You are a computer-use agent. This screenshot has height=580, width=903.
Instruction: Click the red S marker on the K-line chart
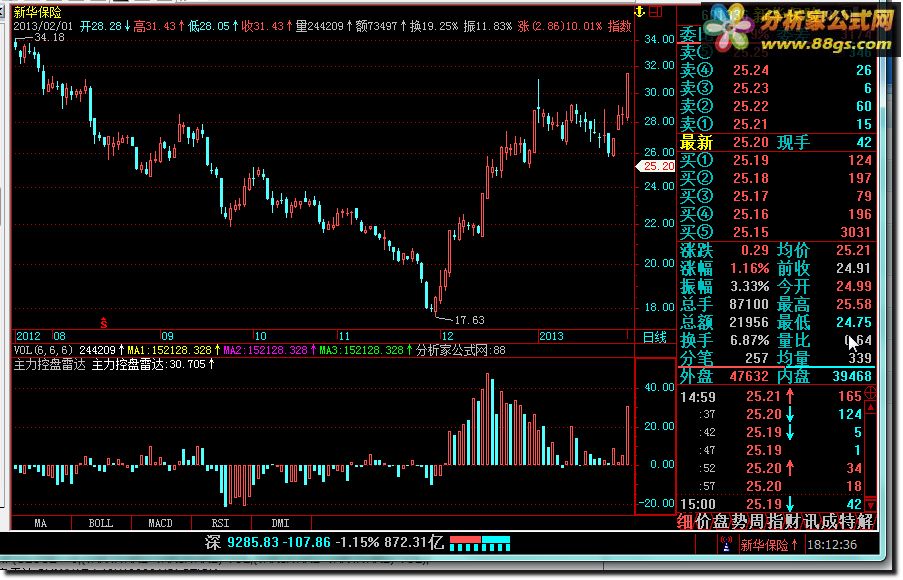click(x=104, y=323)
